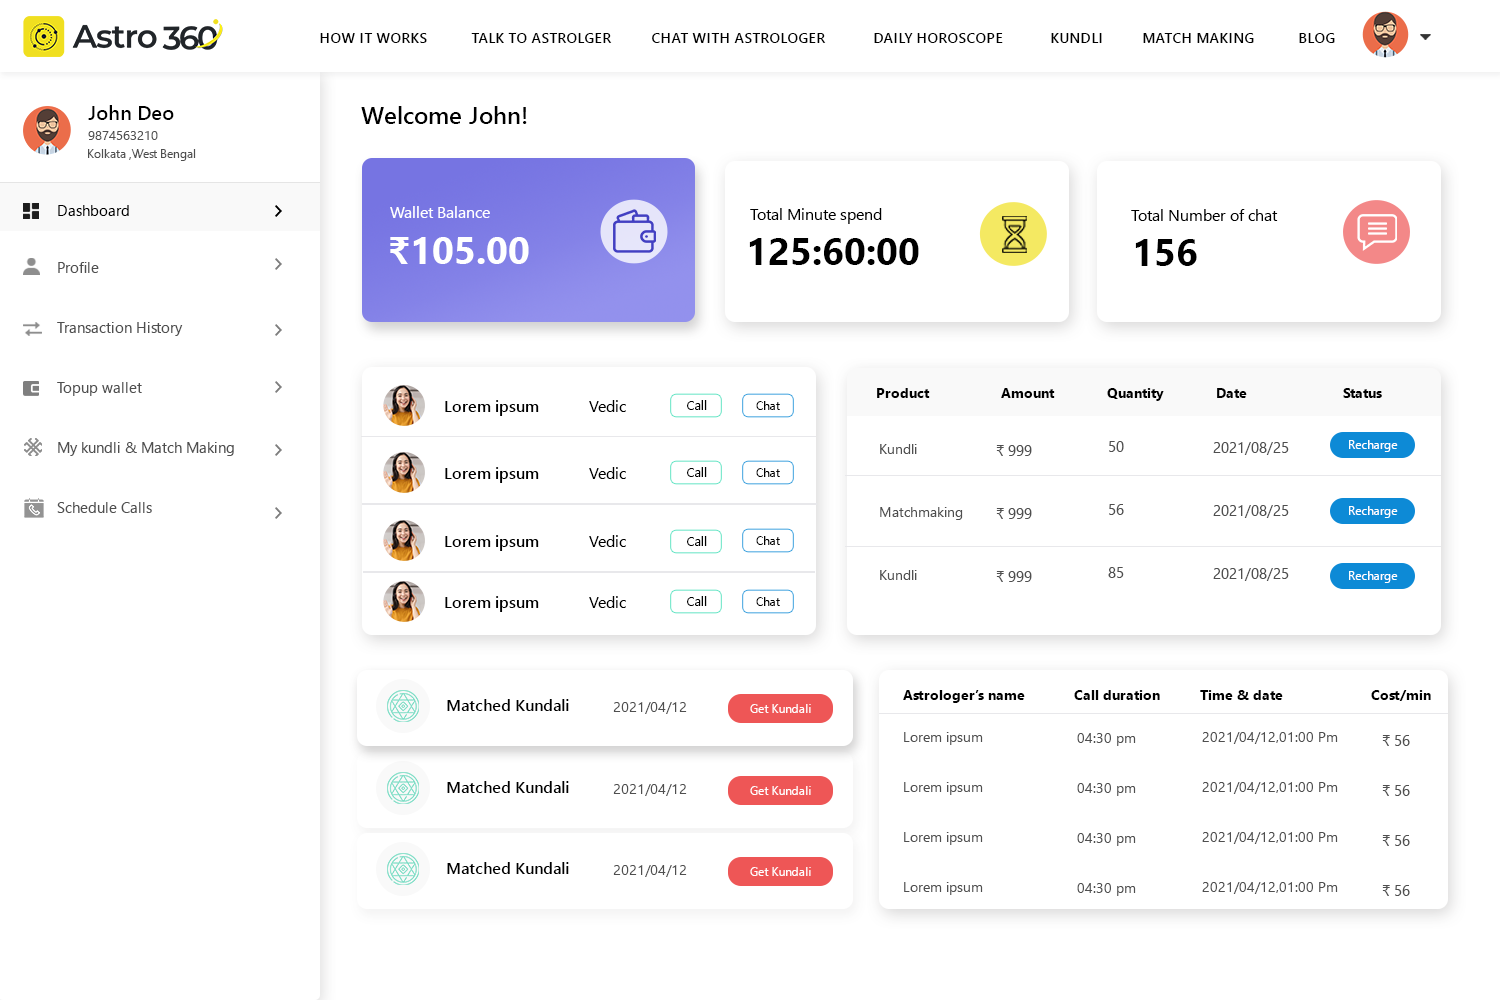Viewport: 1500px width, 1000px height.
Task: Click the hourglass icon in Total Minute card
Action: tap(1013, 234)
